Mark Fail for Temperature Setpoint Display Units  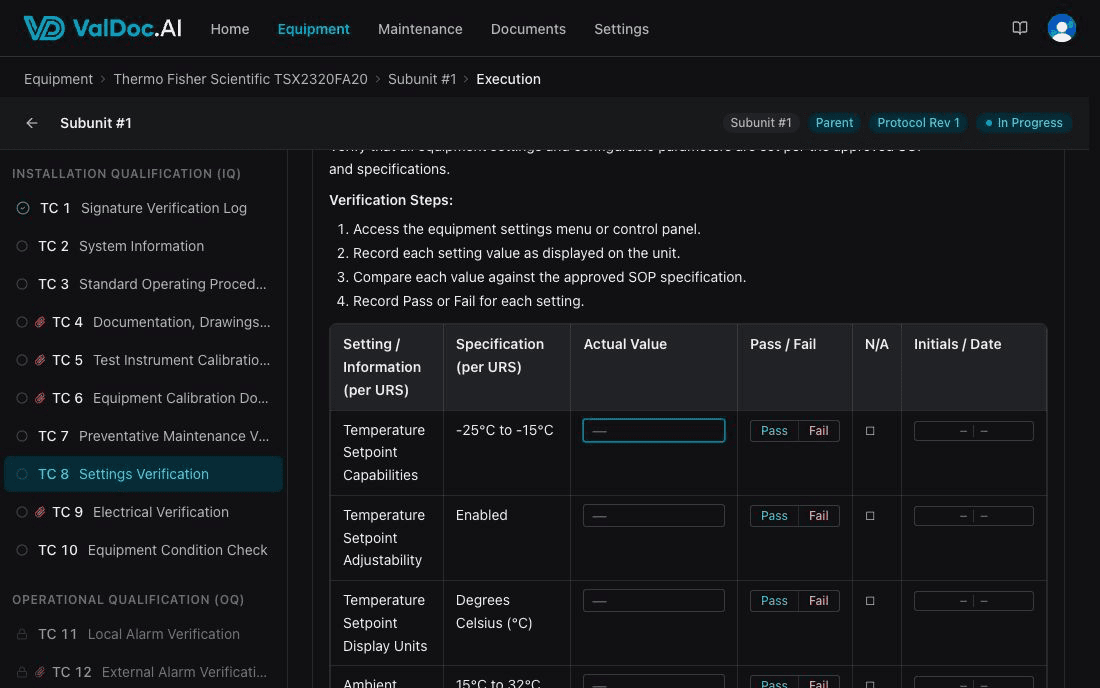pyautogui.click(x=819, y=600)
